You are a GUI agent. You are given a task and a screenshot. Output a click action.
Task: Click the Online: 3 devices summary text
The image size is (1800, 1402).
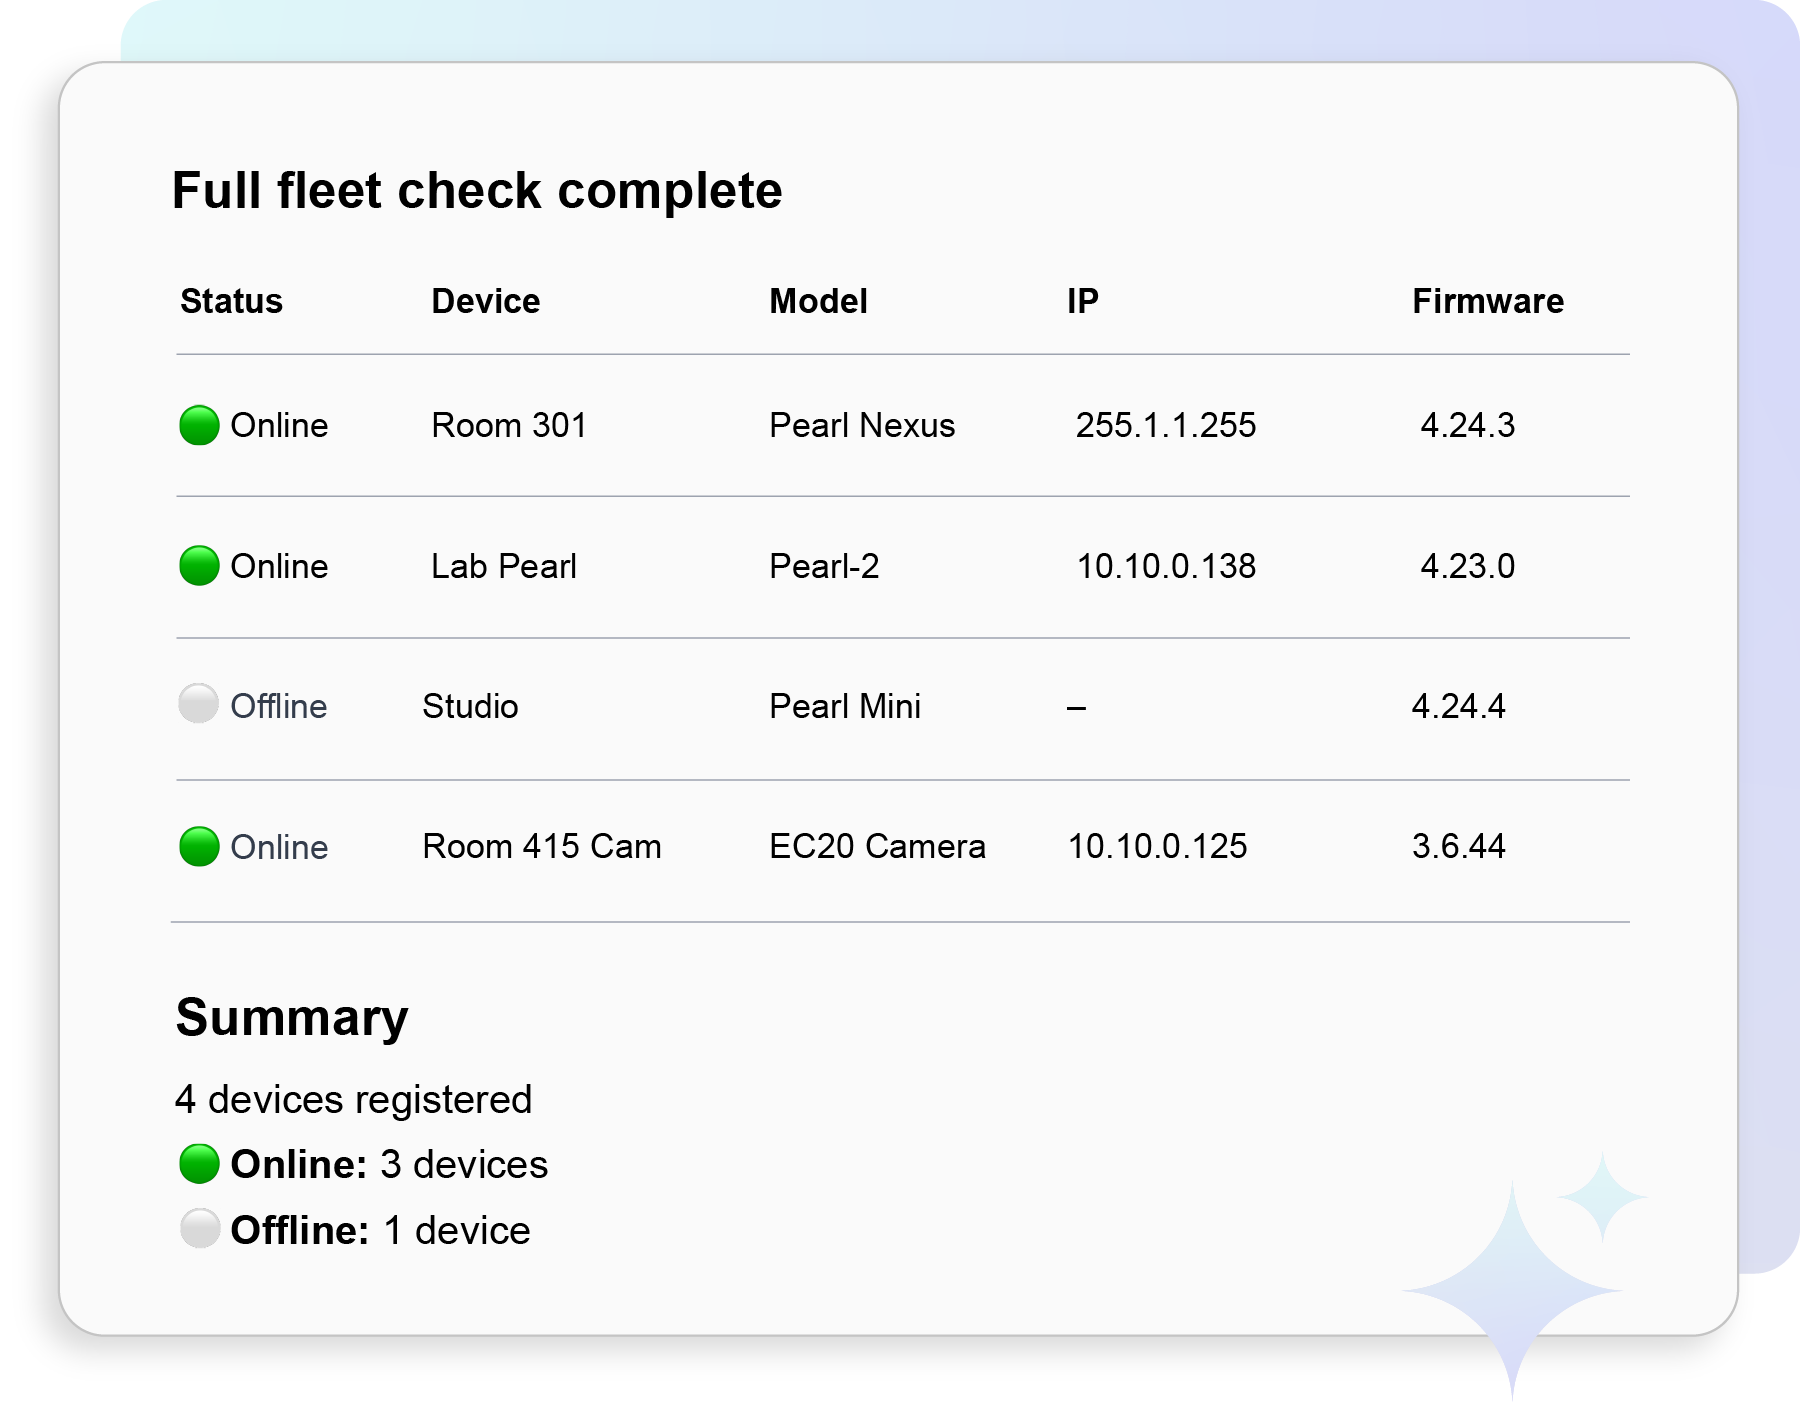(389, 1164)
